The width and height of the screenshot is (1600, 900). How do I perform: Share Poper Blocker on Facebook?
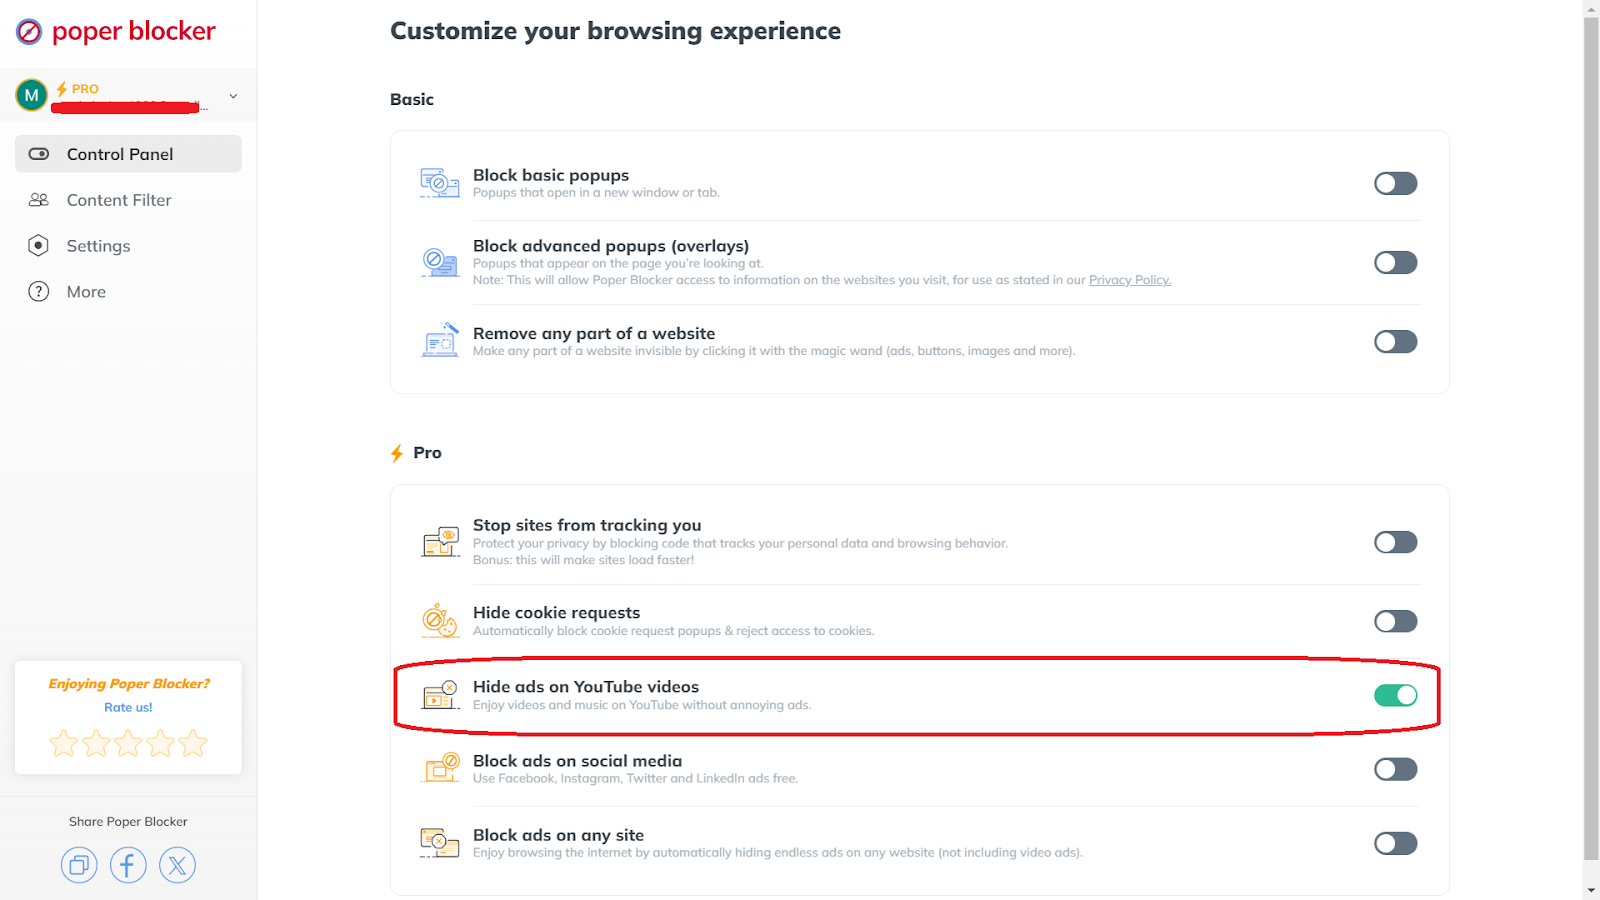[x=128, y=865]
